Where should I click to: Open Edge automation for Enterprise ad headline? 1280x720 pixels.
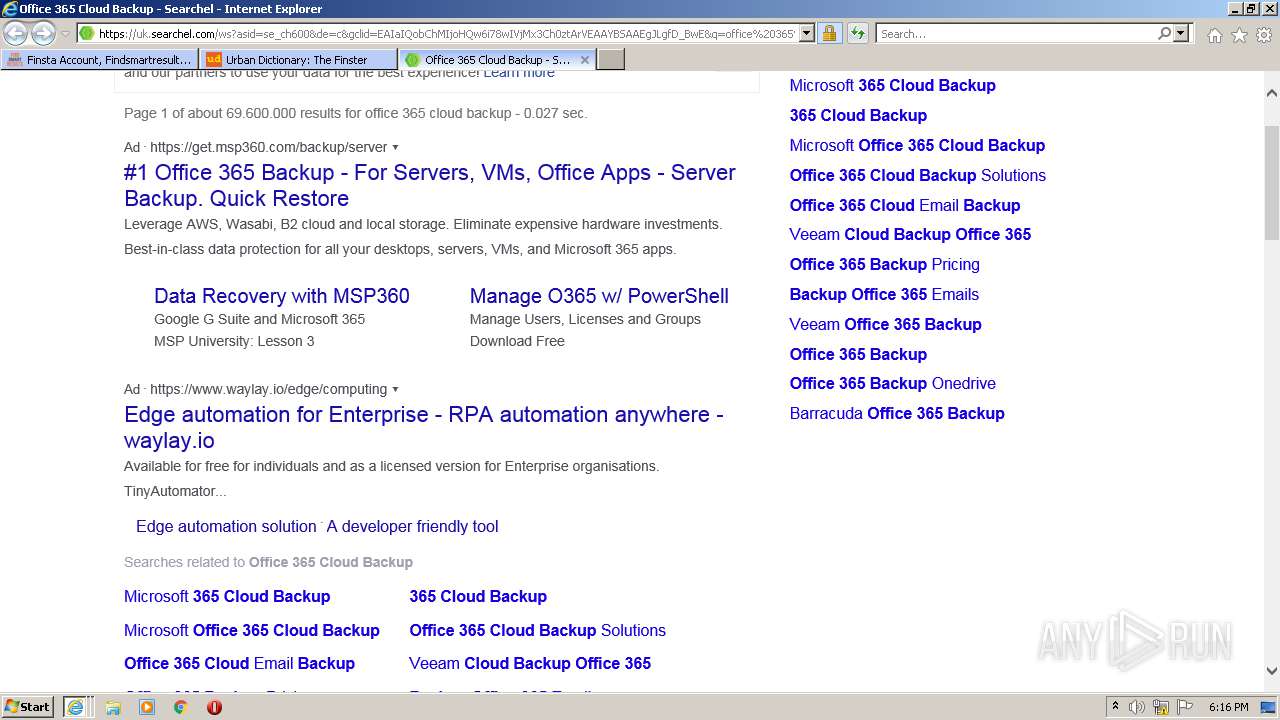click(424, 427)
